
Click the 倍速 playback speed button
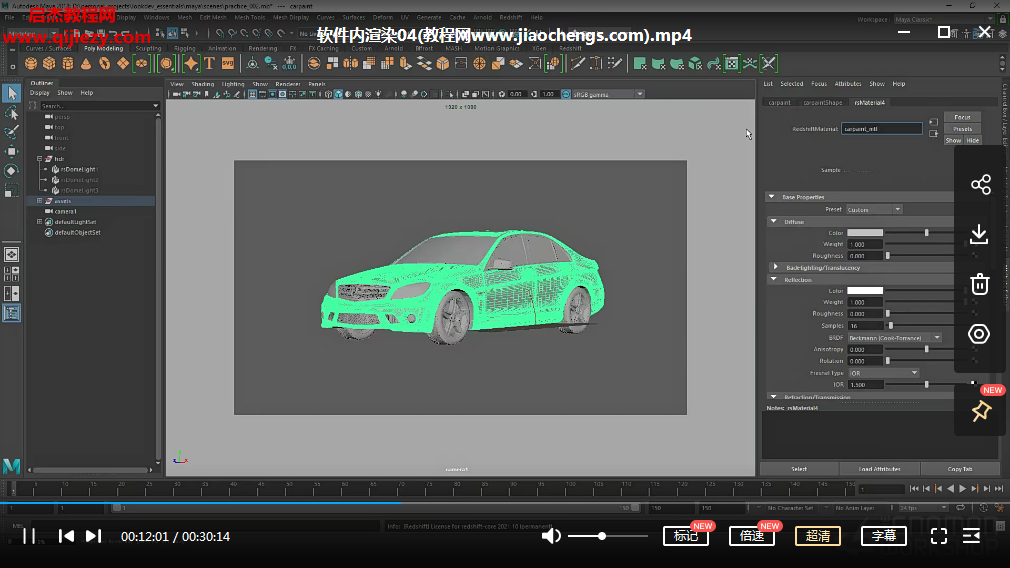pyautogui.click(x=752, y=536)
